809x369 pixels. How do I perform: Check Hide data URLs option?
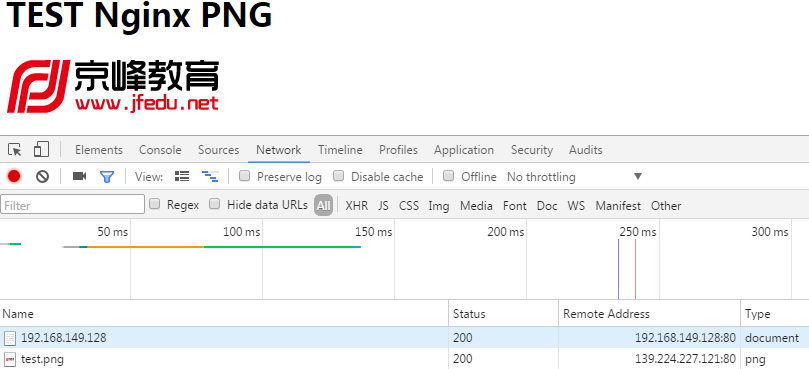coord(215,204)
